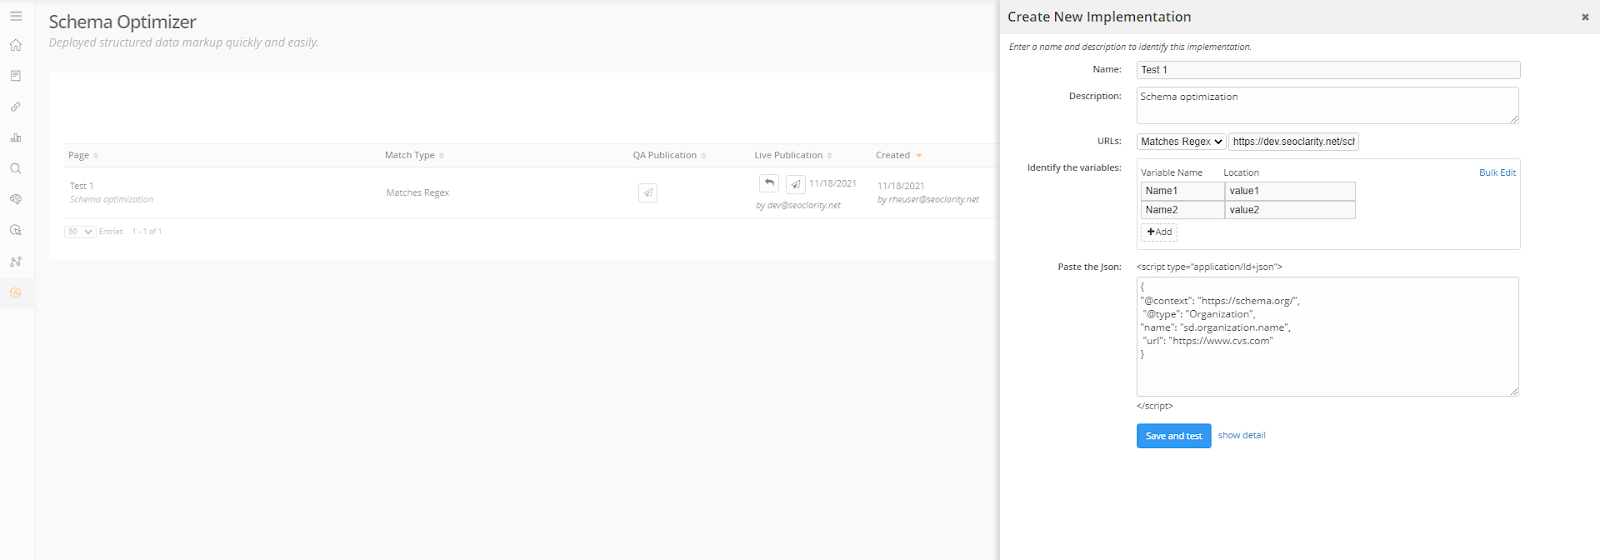Click the Live Publication paper plane button
The height and width of the screenshot is (560, 1600).
[796, 184]
